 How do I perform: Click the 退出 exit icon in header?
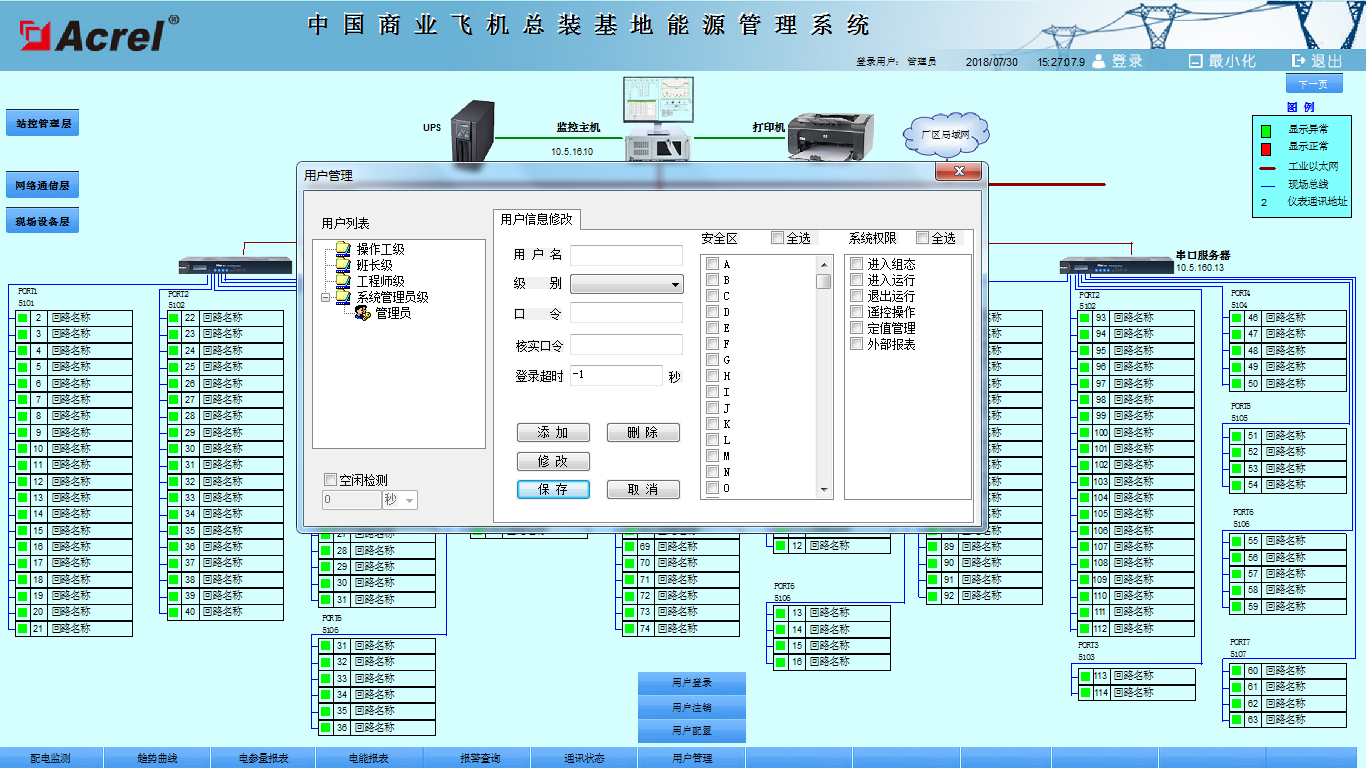pos(1298,61)
